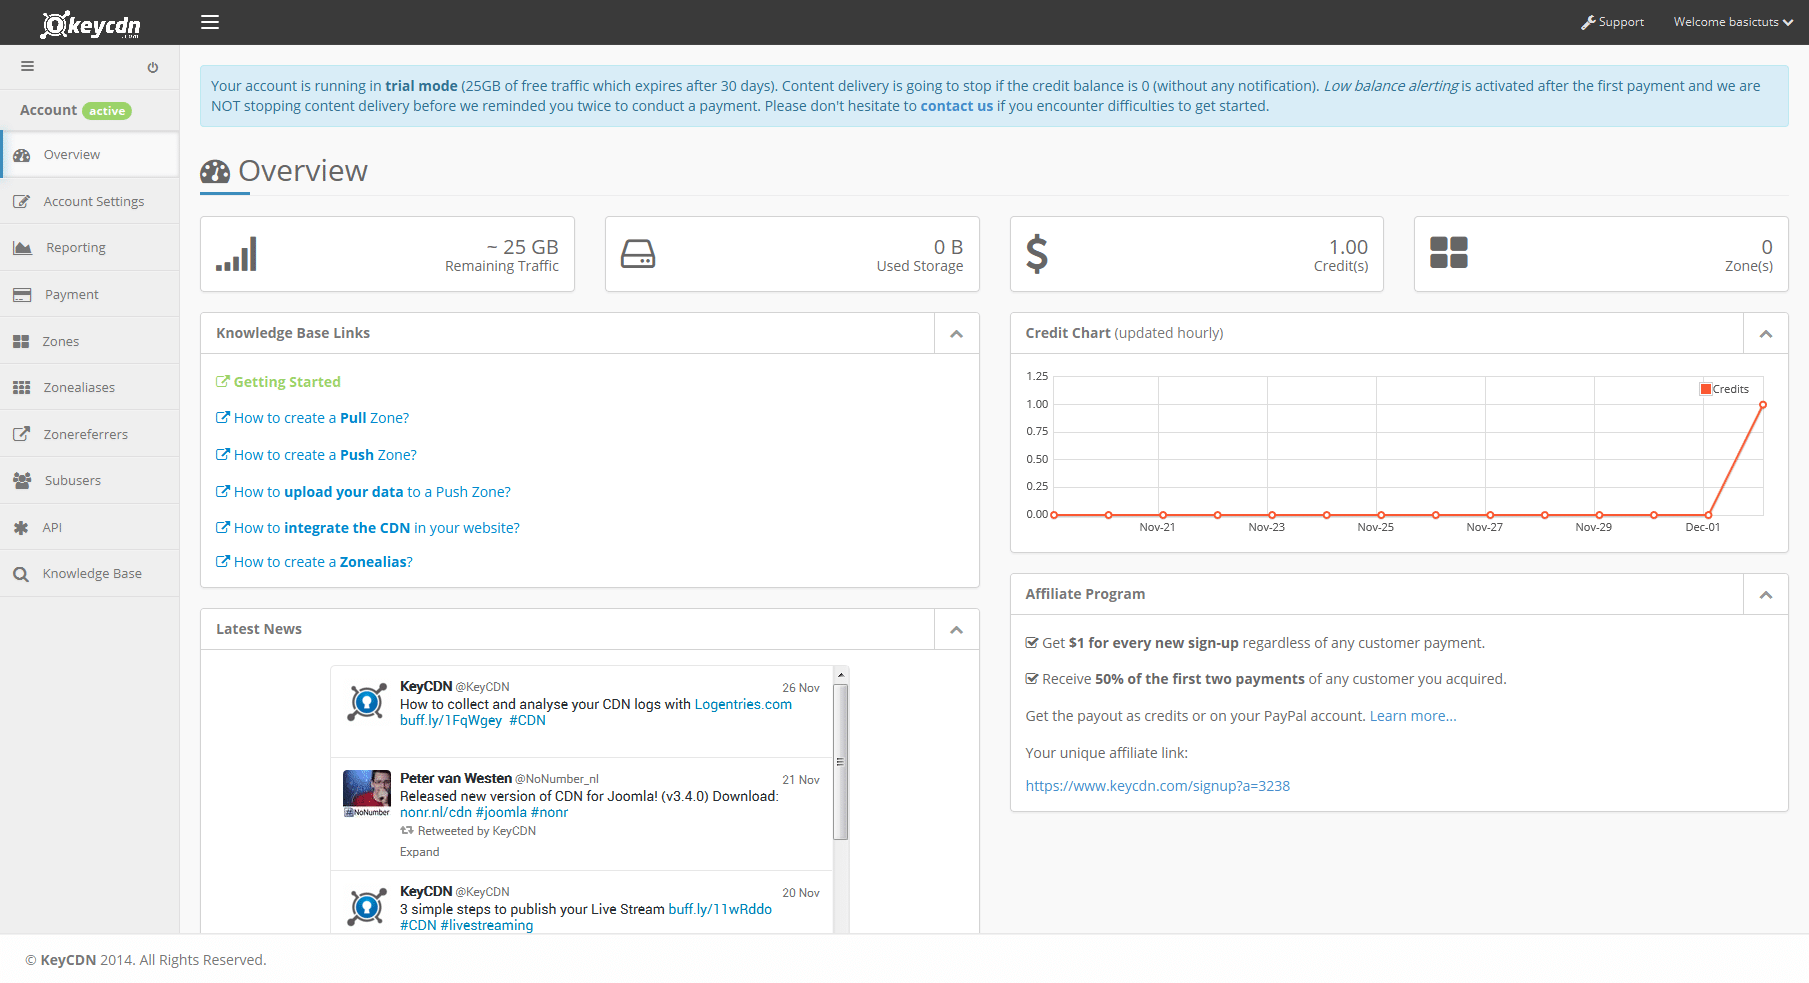Toggle the $1 per sign-up checkmark
Screen dimensions: 1809x983
click(x=1032, y=643)
